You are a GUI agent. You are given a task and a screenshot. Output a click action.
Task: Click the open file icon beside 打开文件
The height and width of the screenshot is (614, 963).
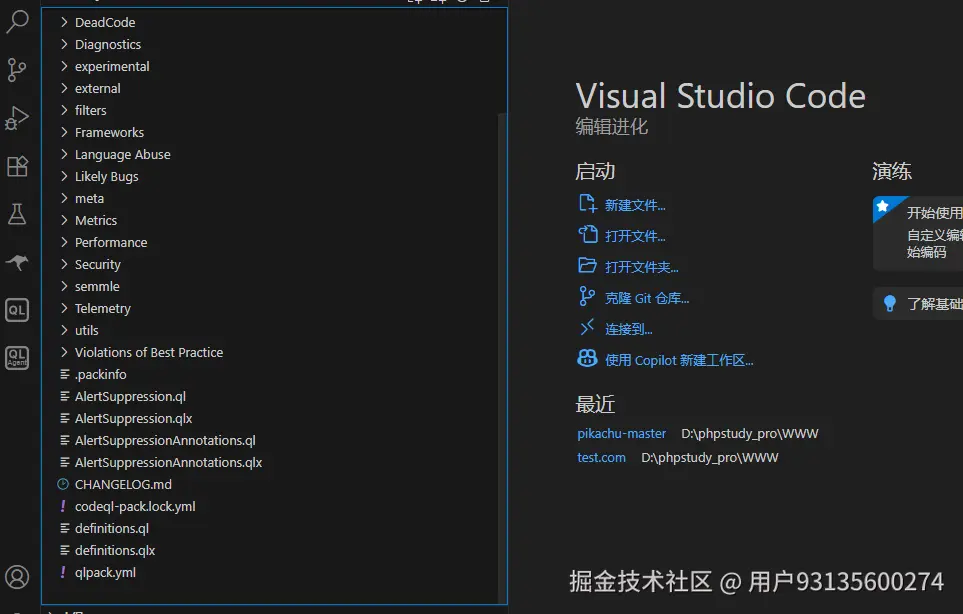coord(587,235)
